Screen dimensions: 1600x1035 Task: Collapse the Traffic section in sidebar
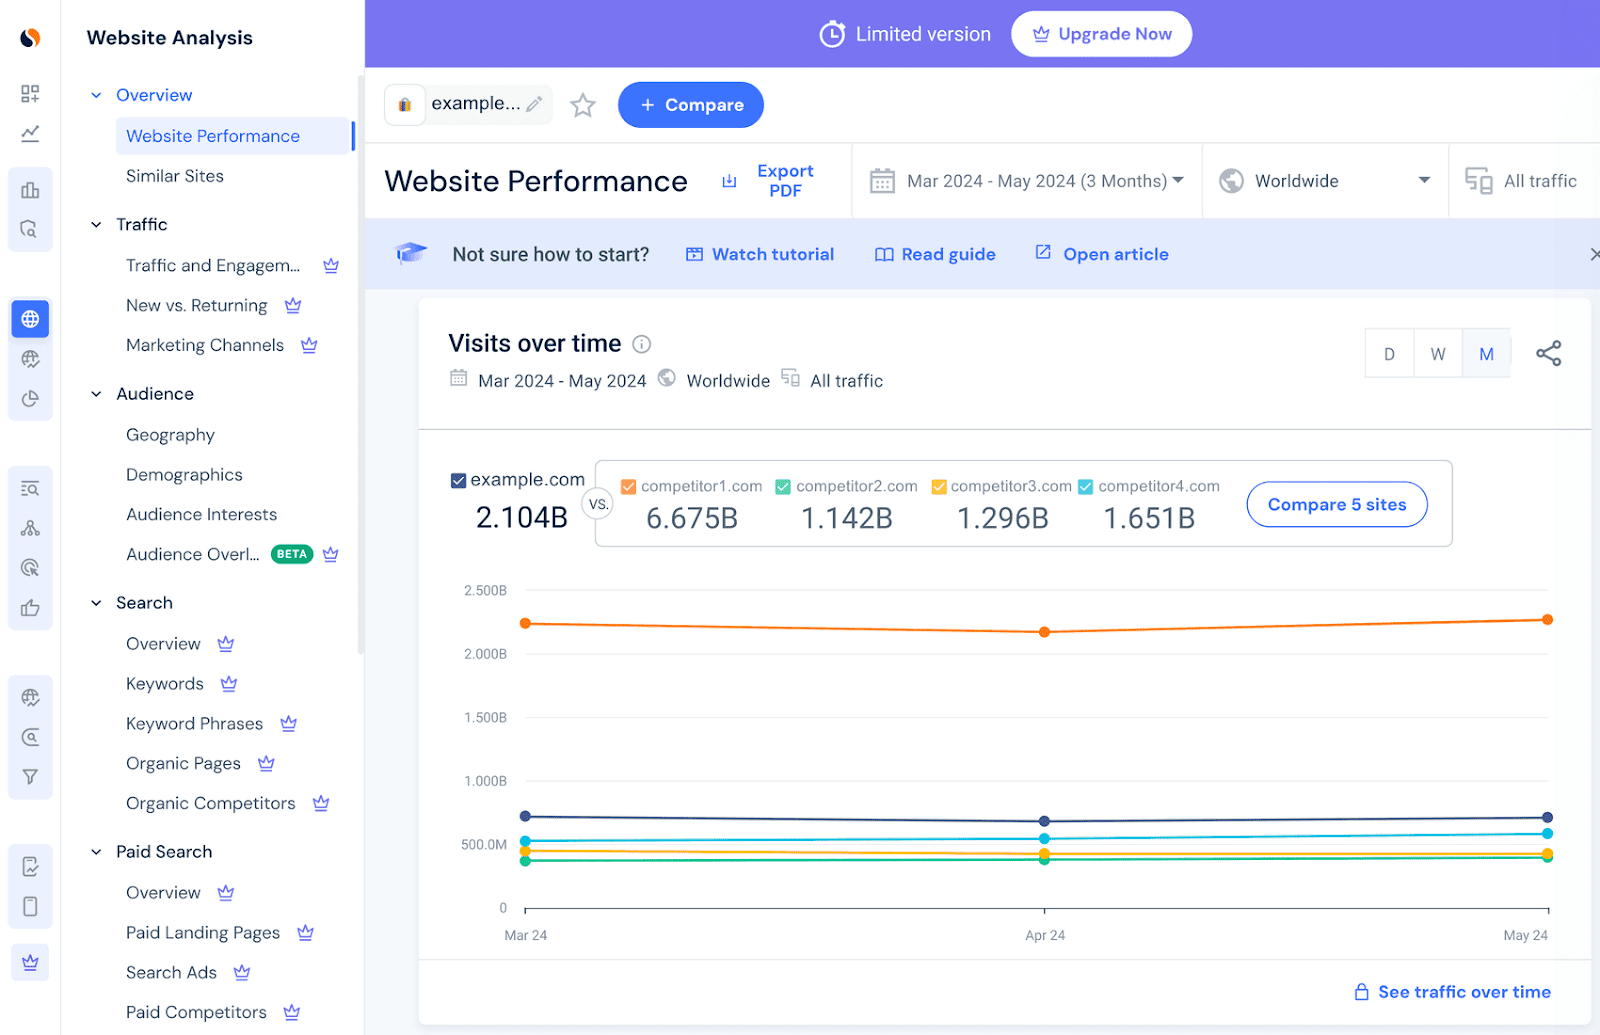coord(96,224)
